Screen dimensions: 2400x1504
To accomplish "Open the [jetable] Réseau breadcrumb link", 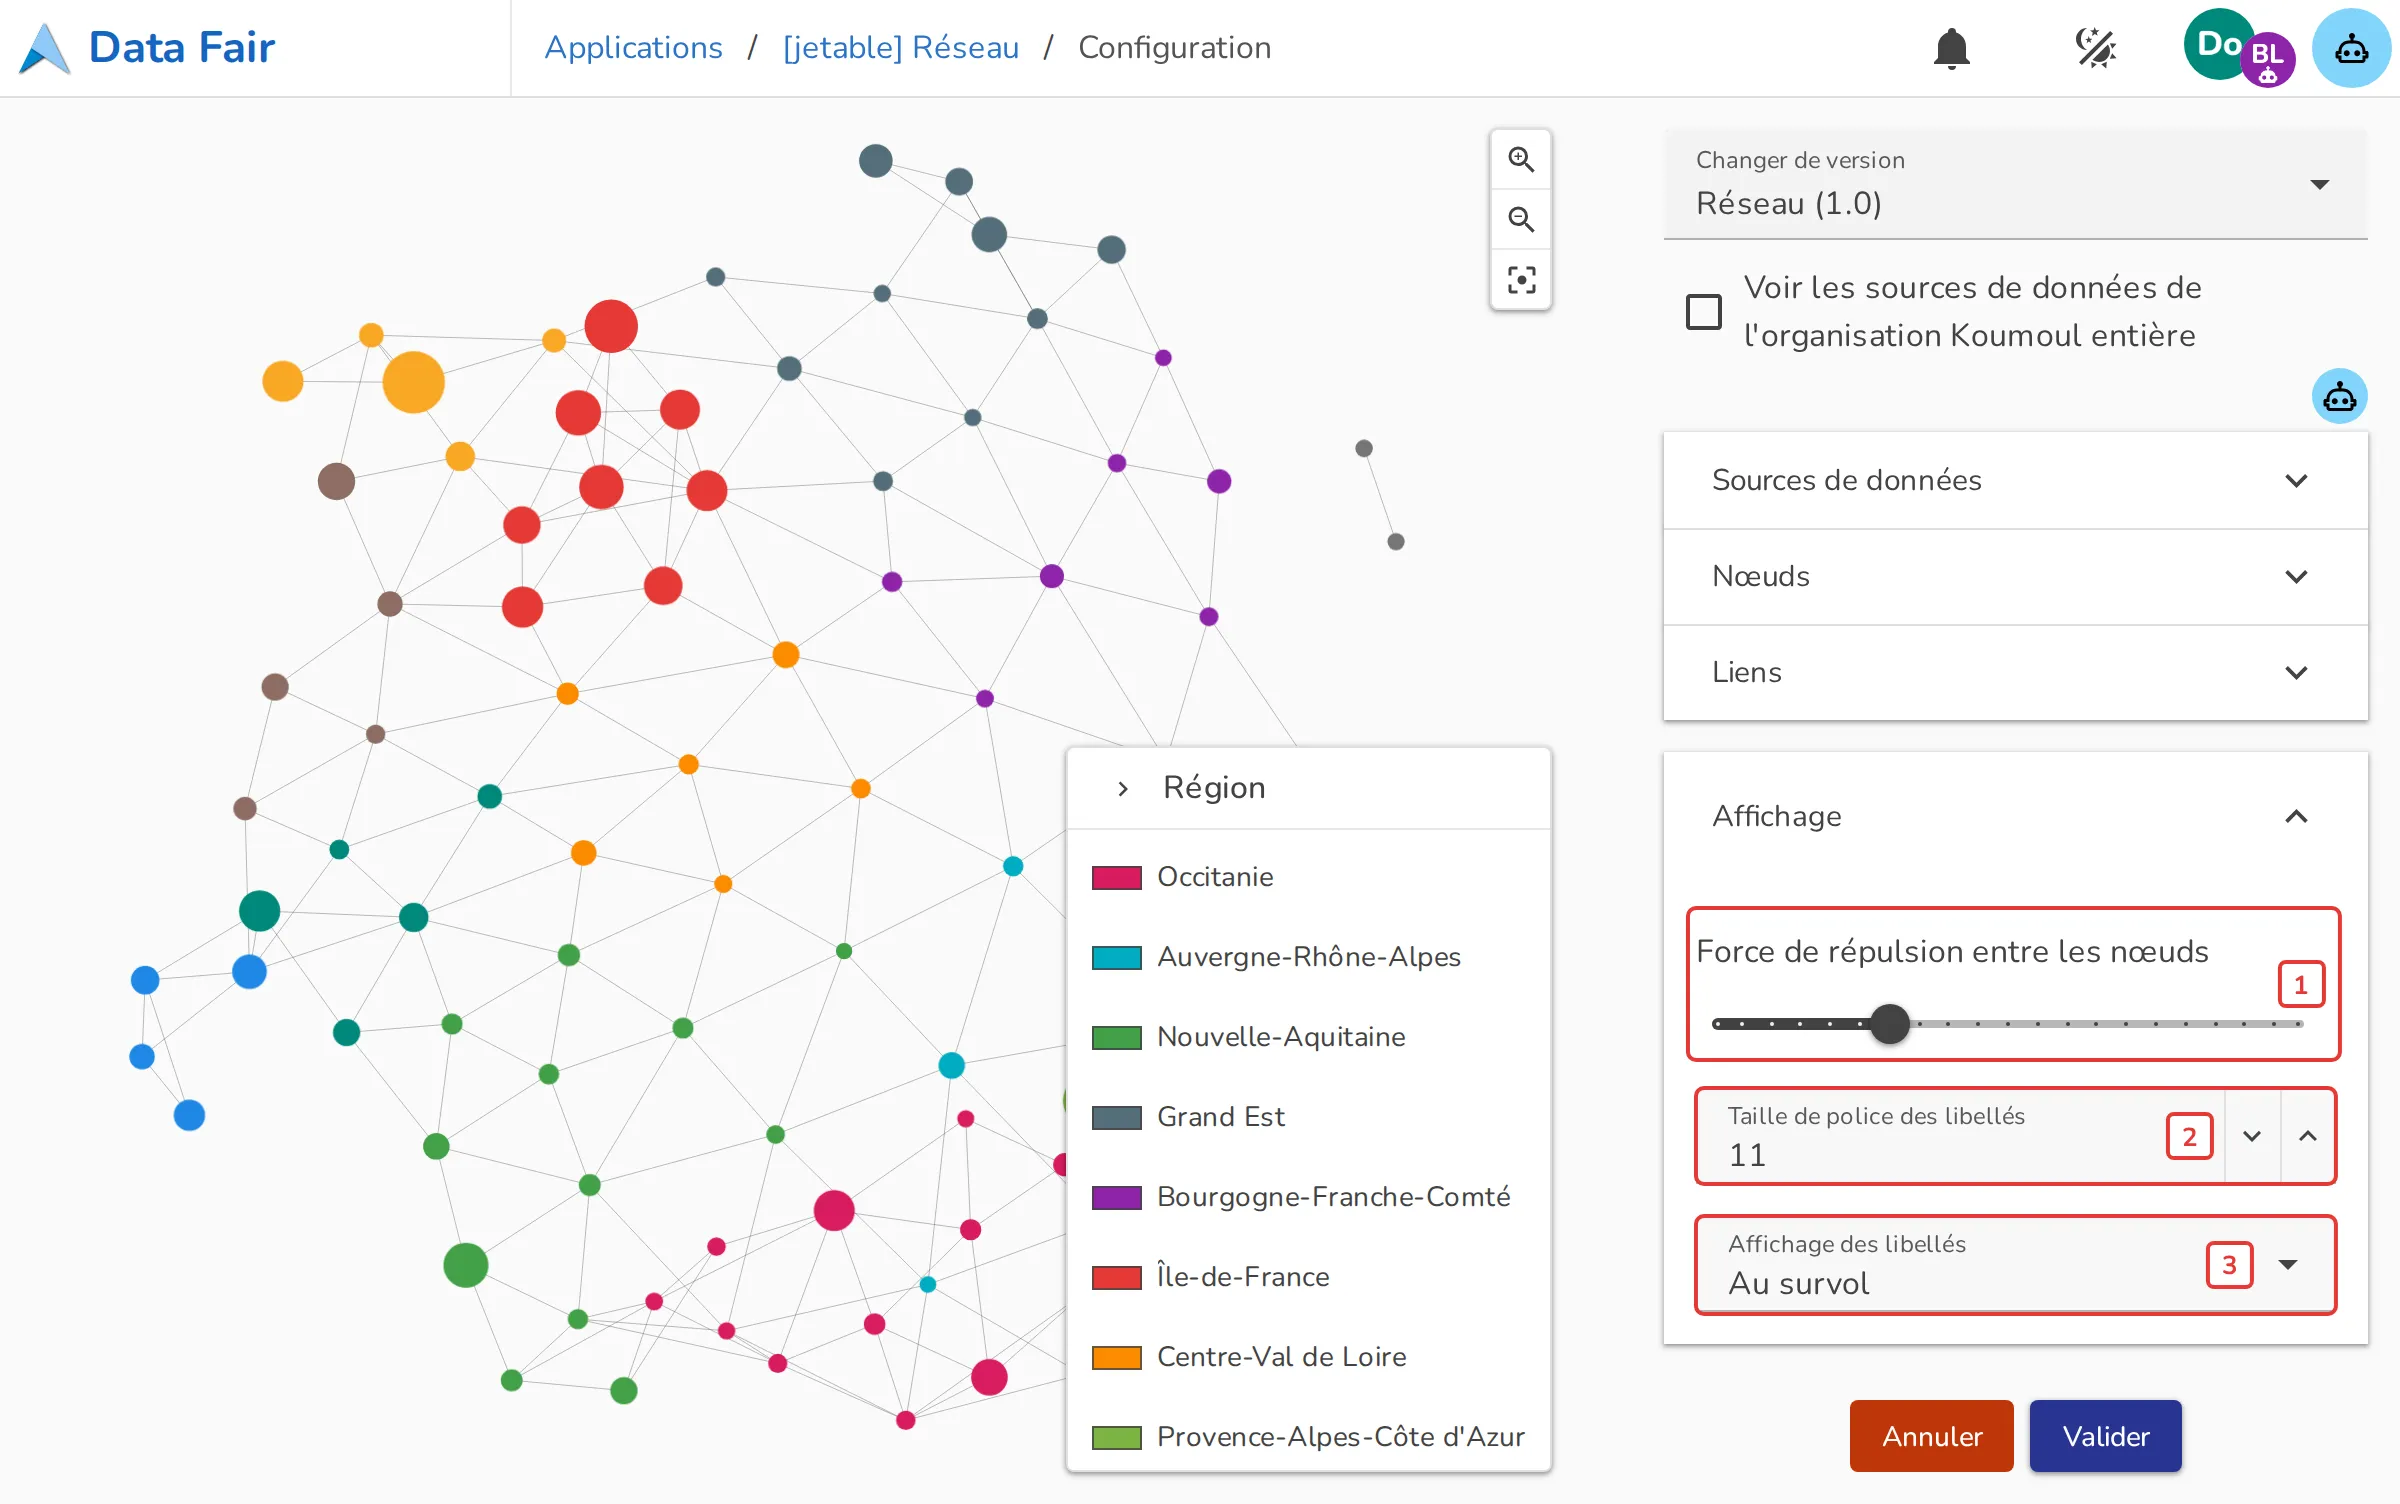I will [x=900, y=47].
